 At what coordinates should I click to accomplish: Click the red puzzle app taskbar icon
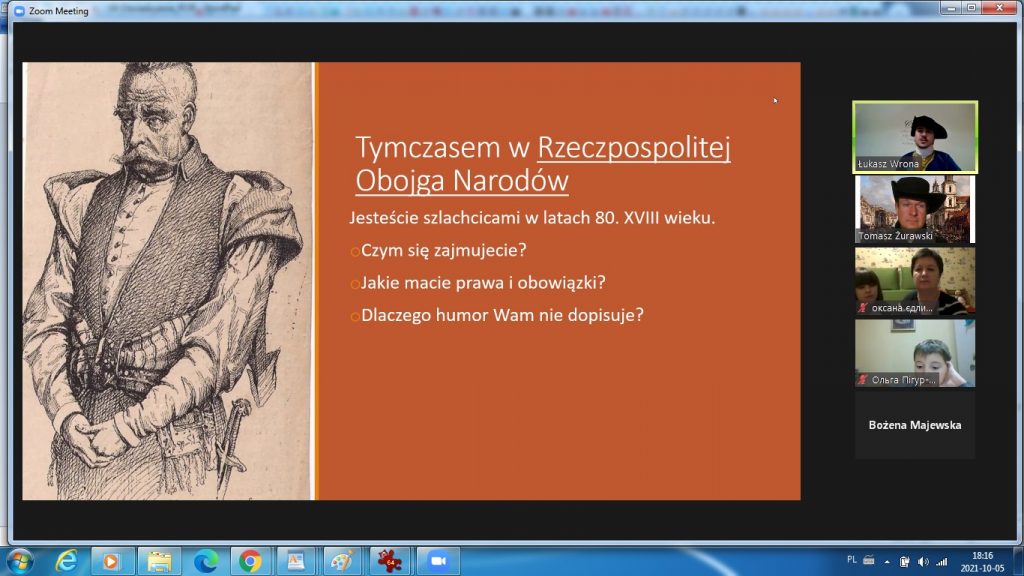pos(390,560)
